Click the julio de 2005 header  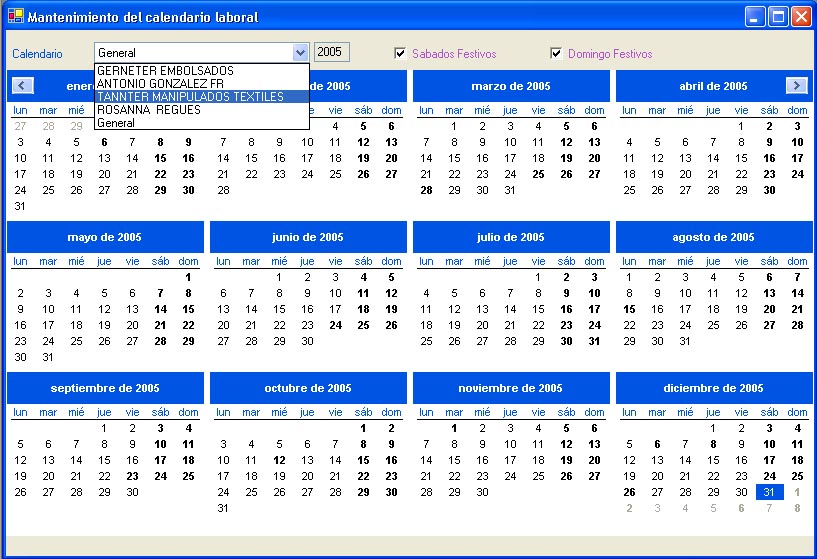pos(510,237)
